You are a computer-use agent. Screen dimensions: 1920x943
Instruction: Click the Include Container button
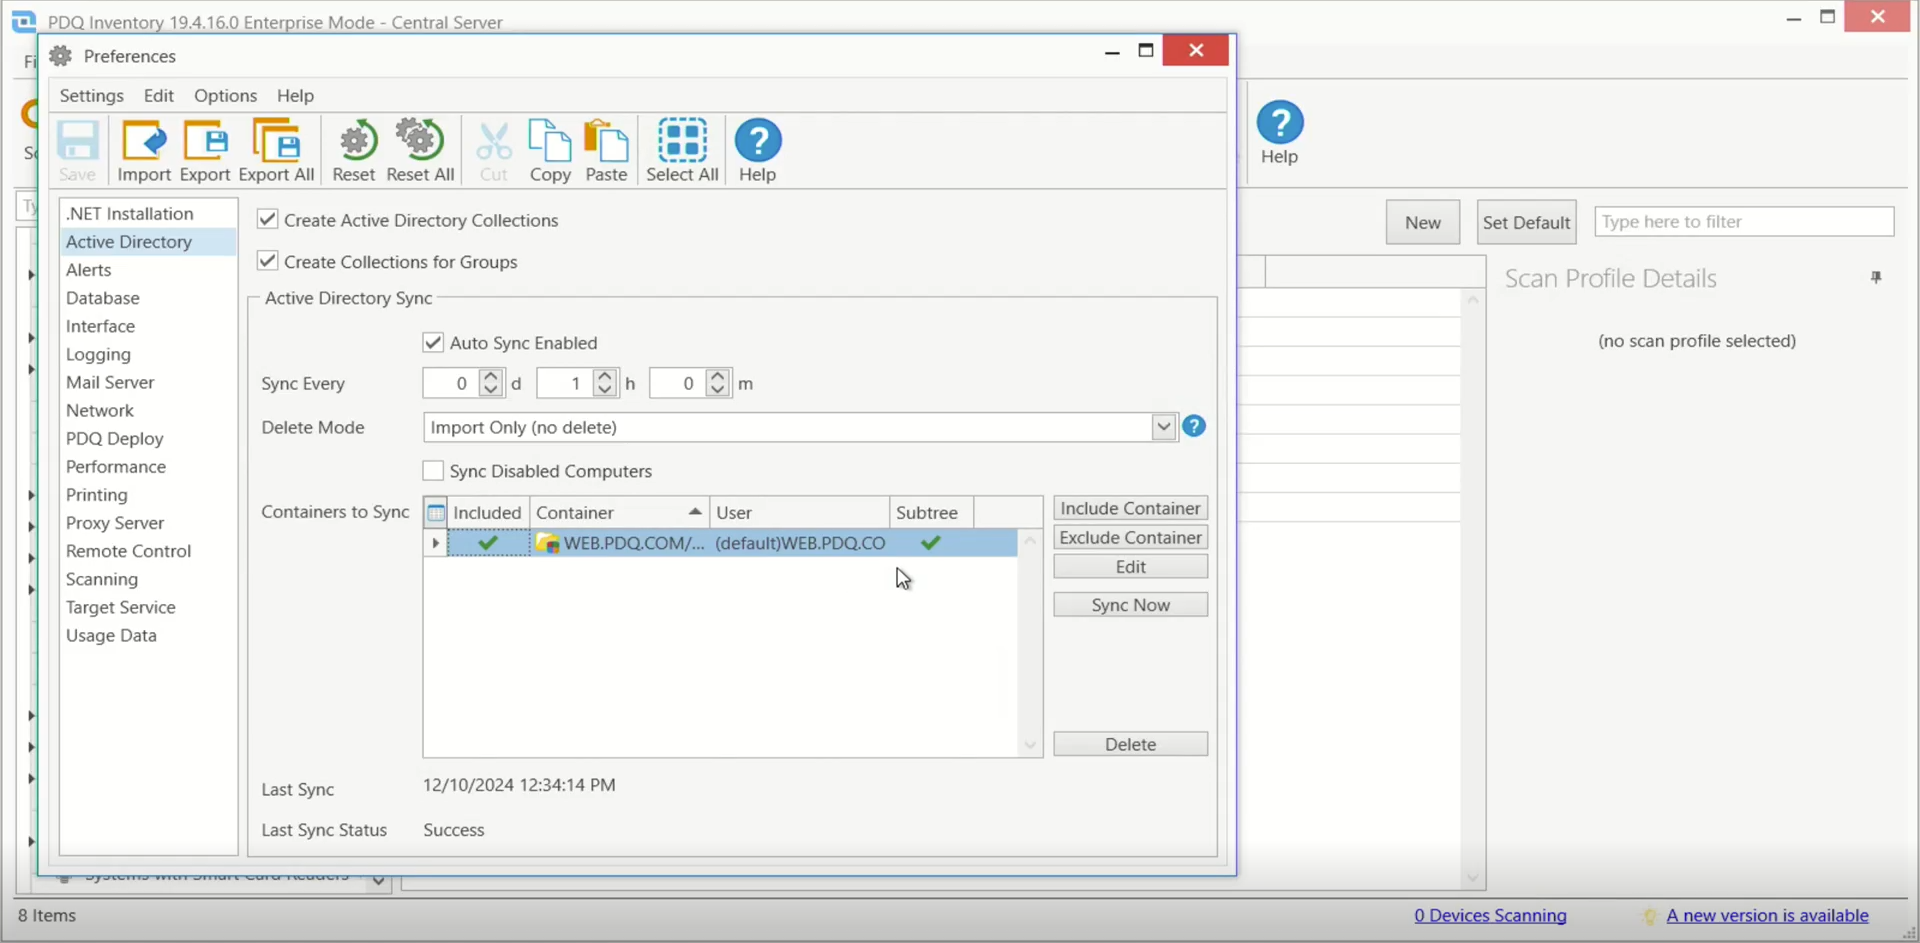pos(1130,508)
